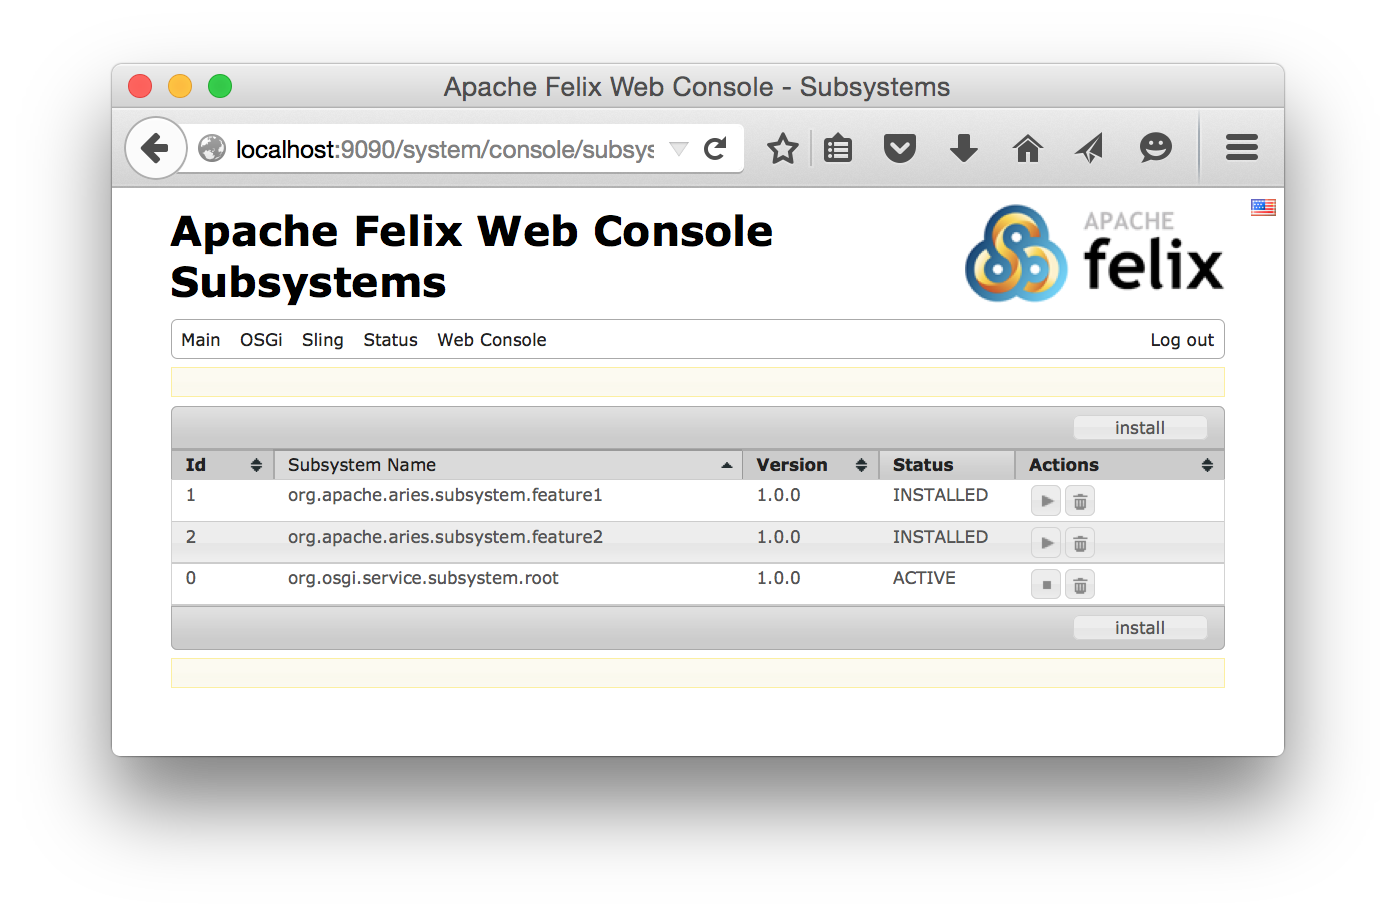
Task: Open the browser hamburger menu
Action: [x=1242, y=148]
